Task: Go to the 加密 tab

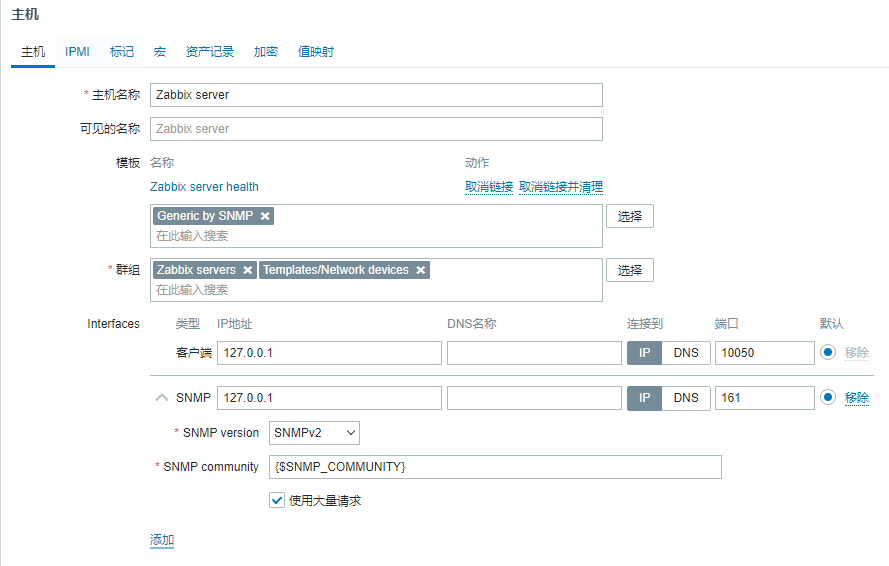Action: (265, 52)
